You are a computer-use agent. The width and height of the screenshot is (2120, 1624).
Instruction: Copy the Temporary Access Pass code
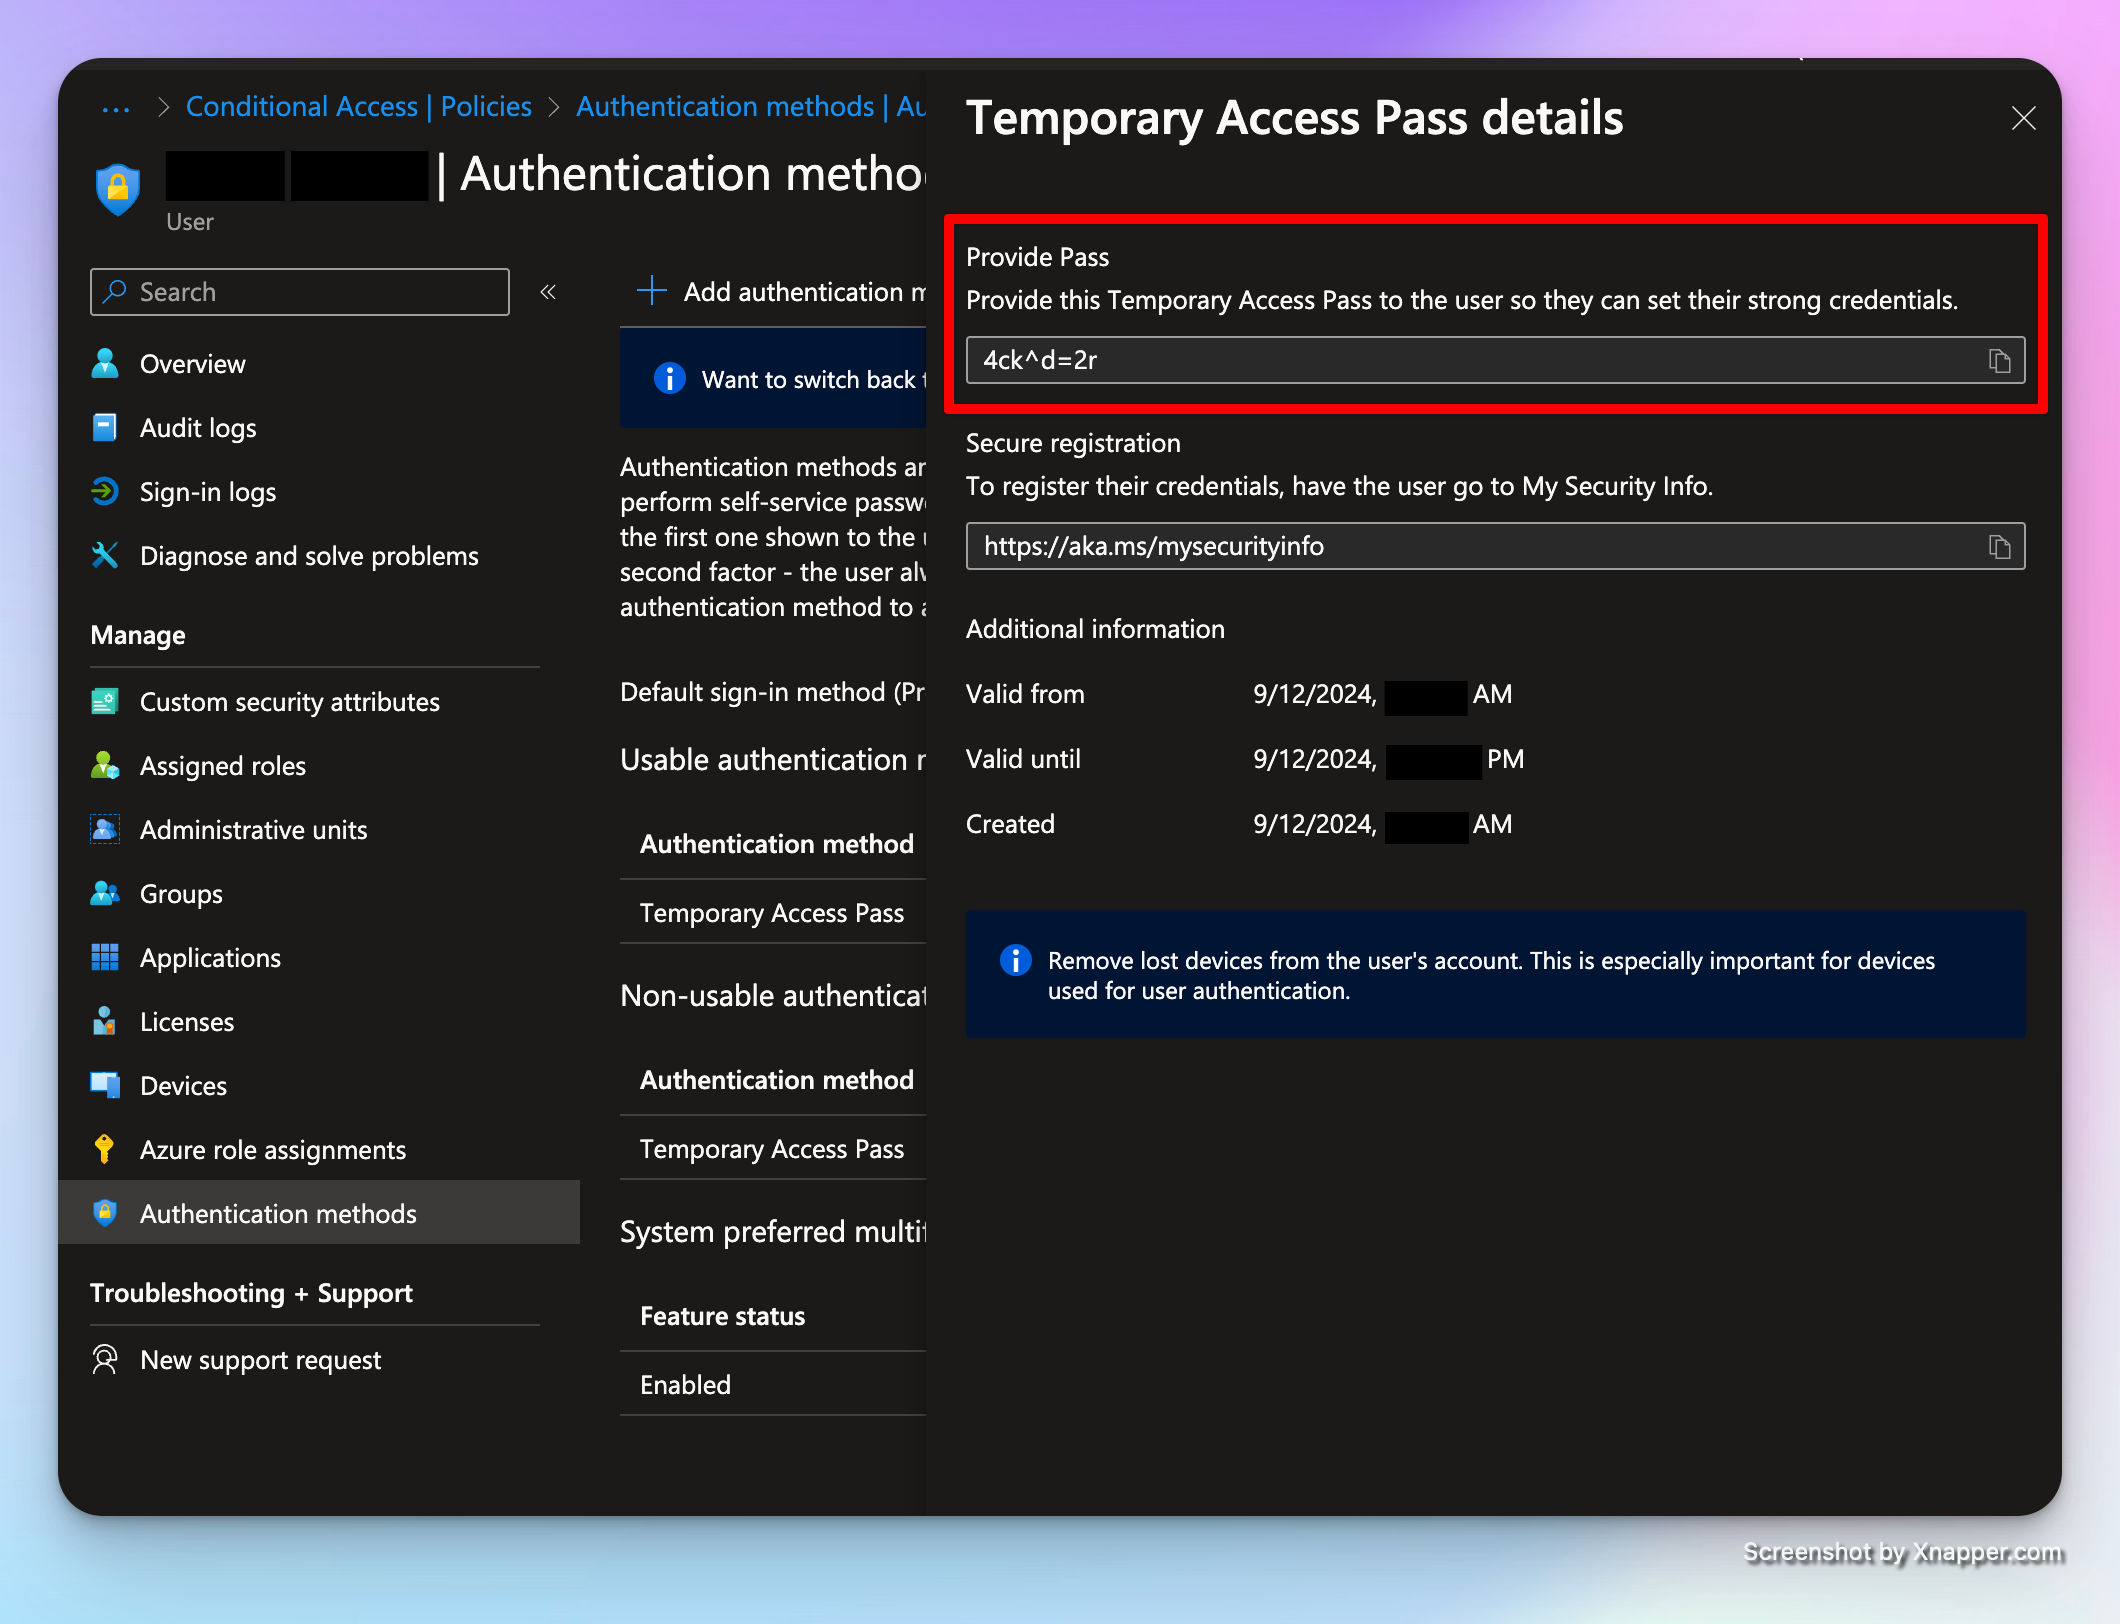click(1999, 361)
